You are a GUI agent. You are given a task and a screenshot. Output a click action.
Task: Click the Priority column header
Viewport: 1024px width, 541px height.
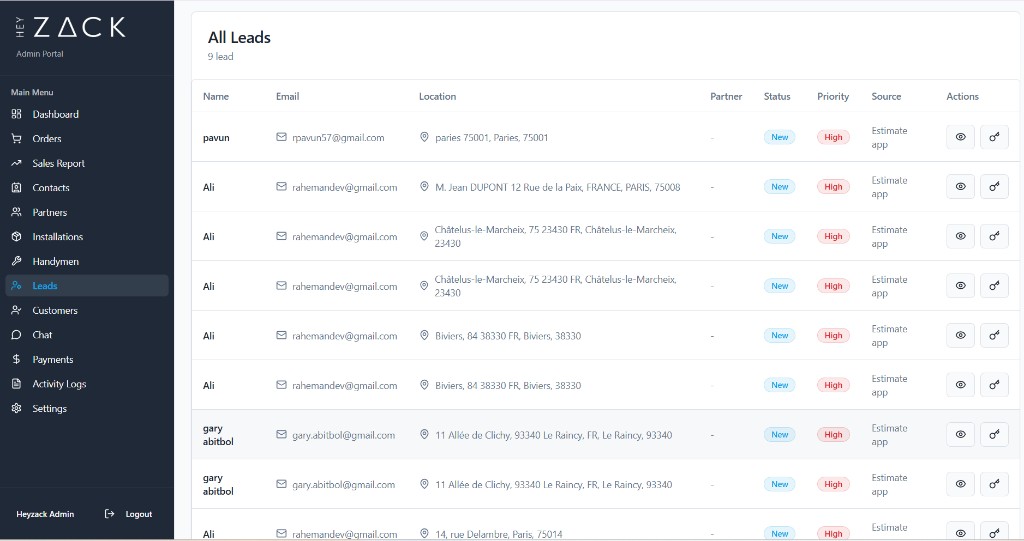coord(833,96)
